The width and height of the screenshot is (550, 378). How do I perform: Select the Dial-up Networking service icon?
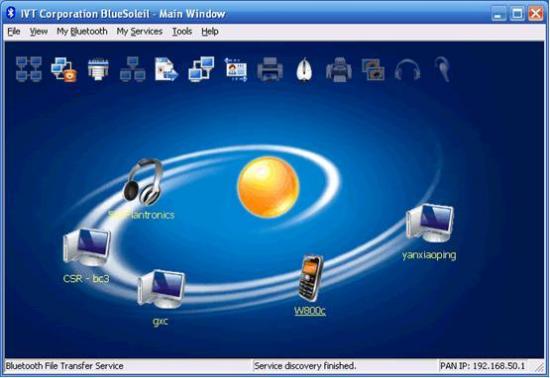tap(64, 69)
